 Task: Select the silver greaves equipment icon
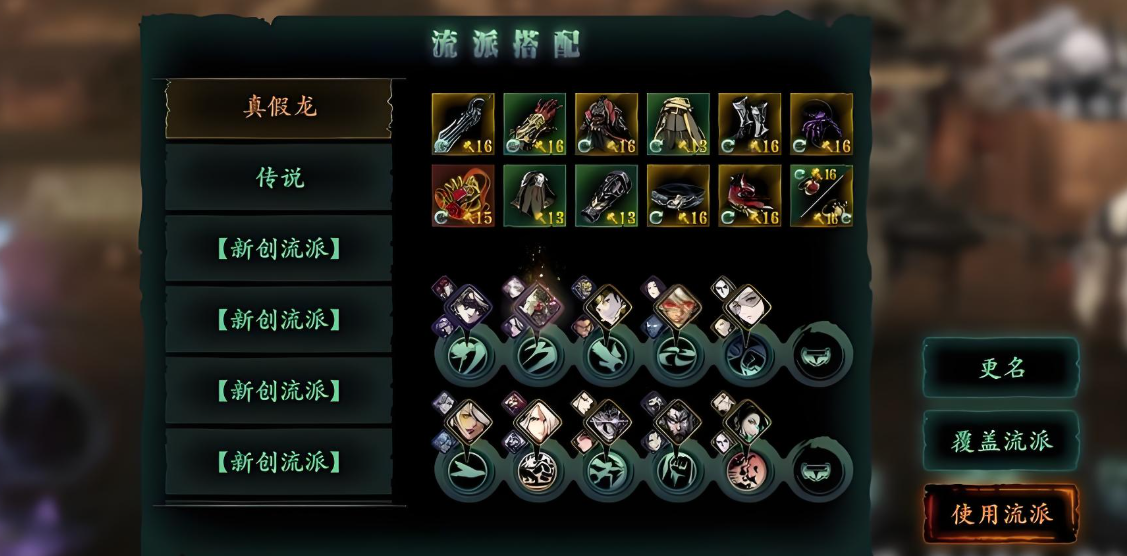(x=750, y=124)
